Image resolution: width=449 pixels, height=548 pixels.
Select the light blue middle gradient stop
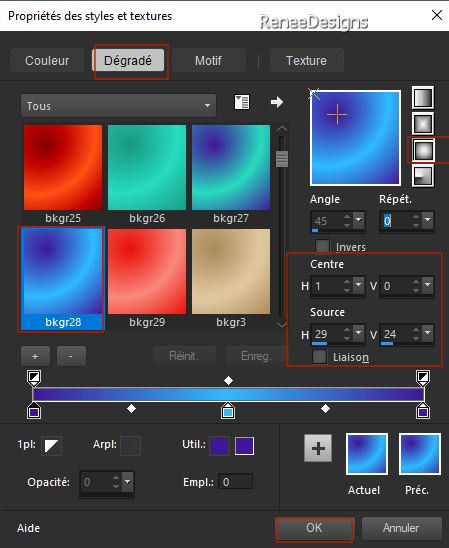point(228,410)
